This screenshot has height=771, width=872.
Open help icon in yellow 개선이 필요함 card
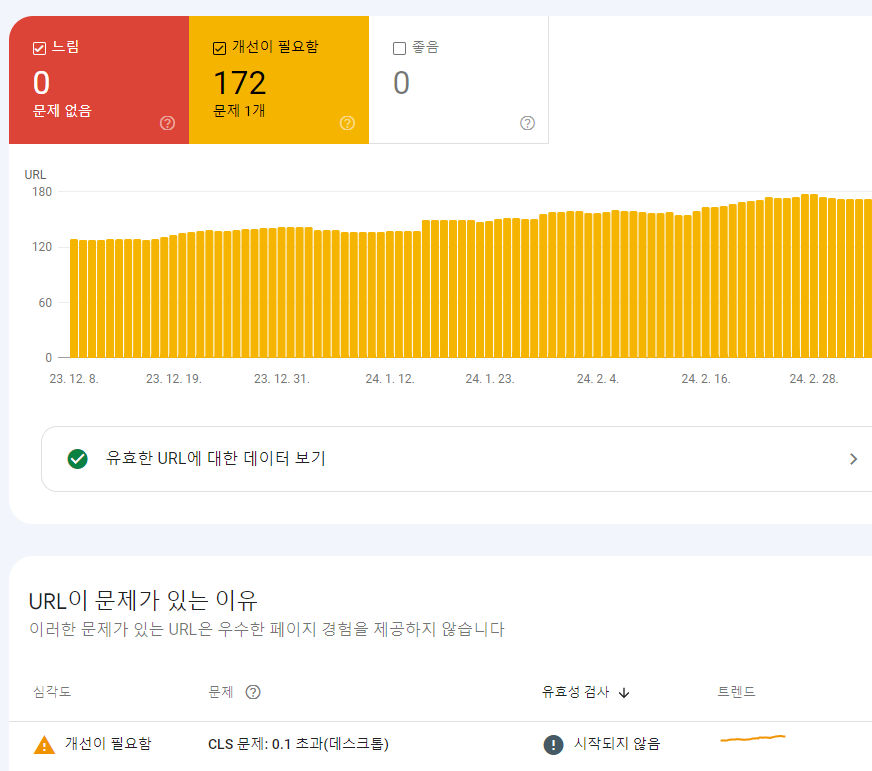click(x=348, y=123)
